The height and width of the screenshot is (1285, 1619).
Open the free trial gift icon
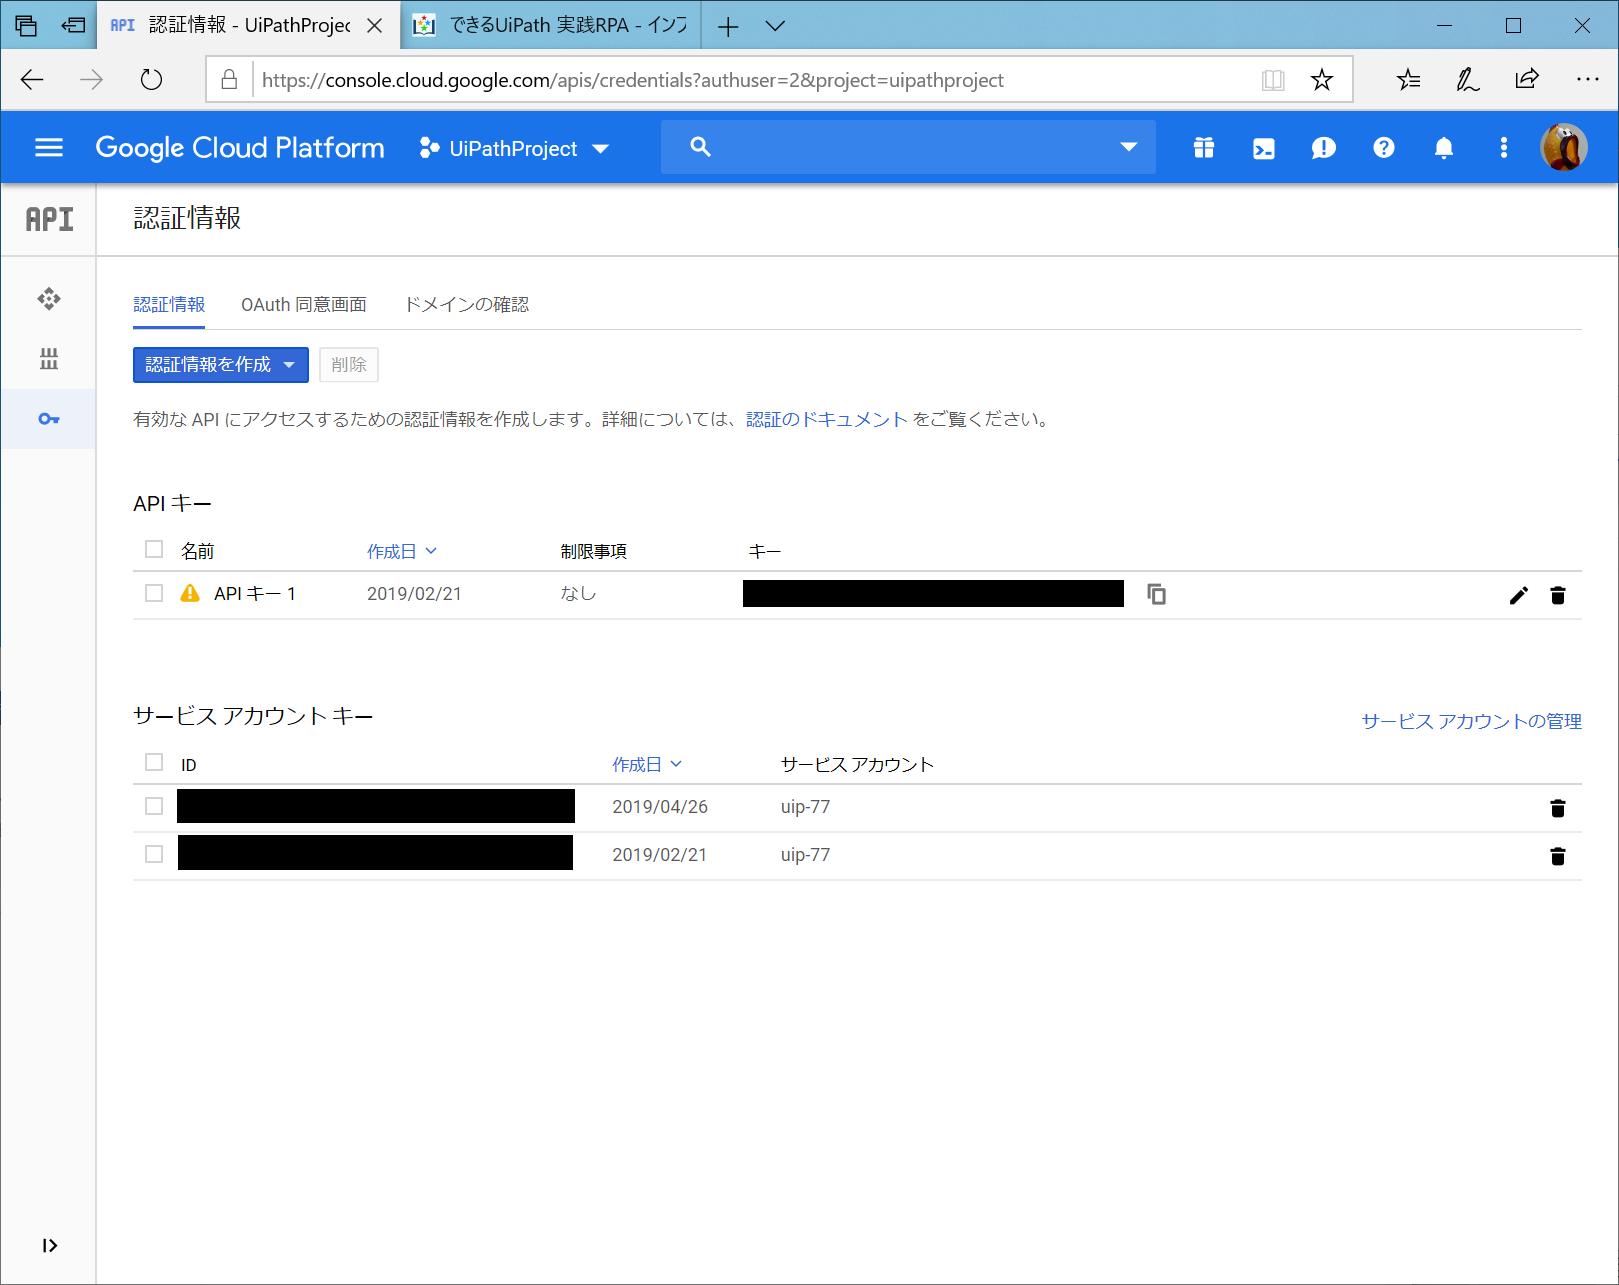pos(1203,147)
